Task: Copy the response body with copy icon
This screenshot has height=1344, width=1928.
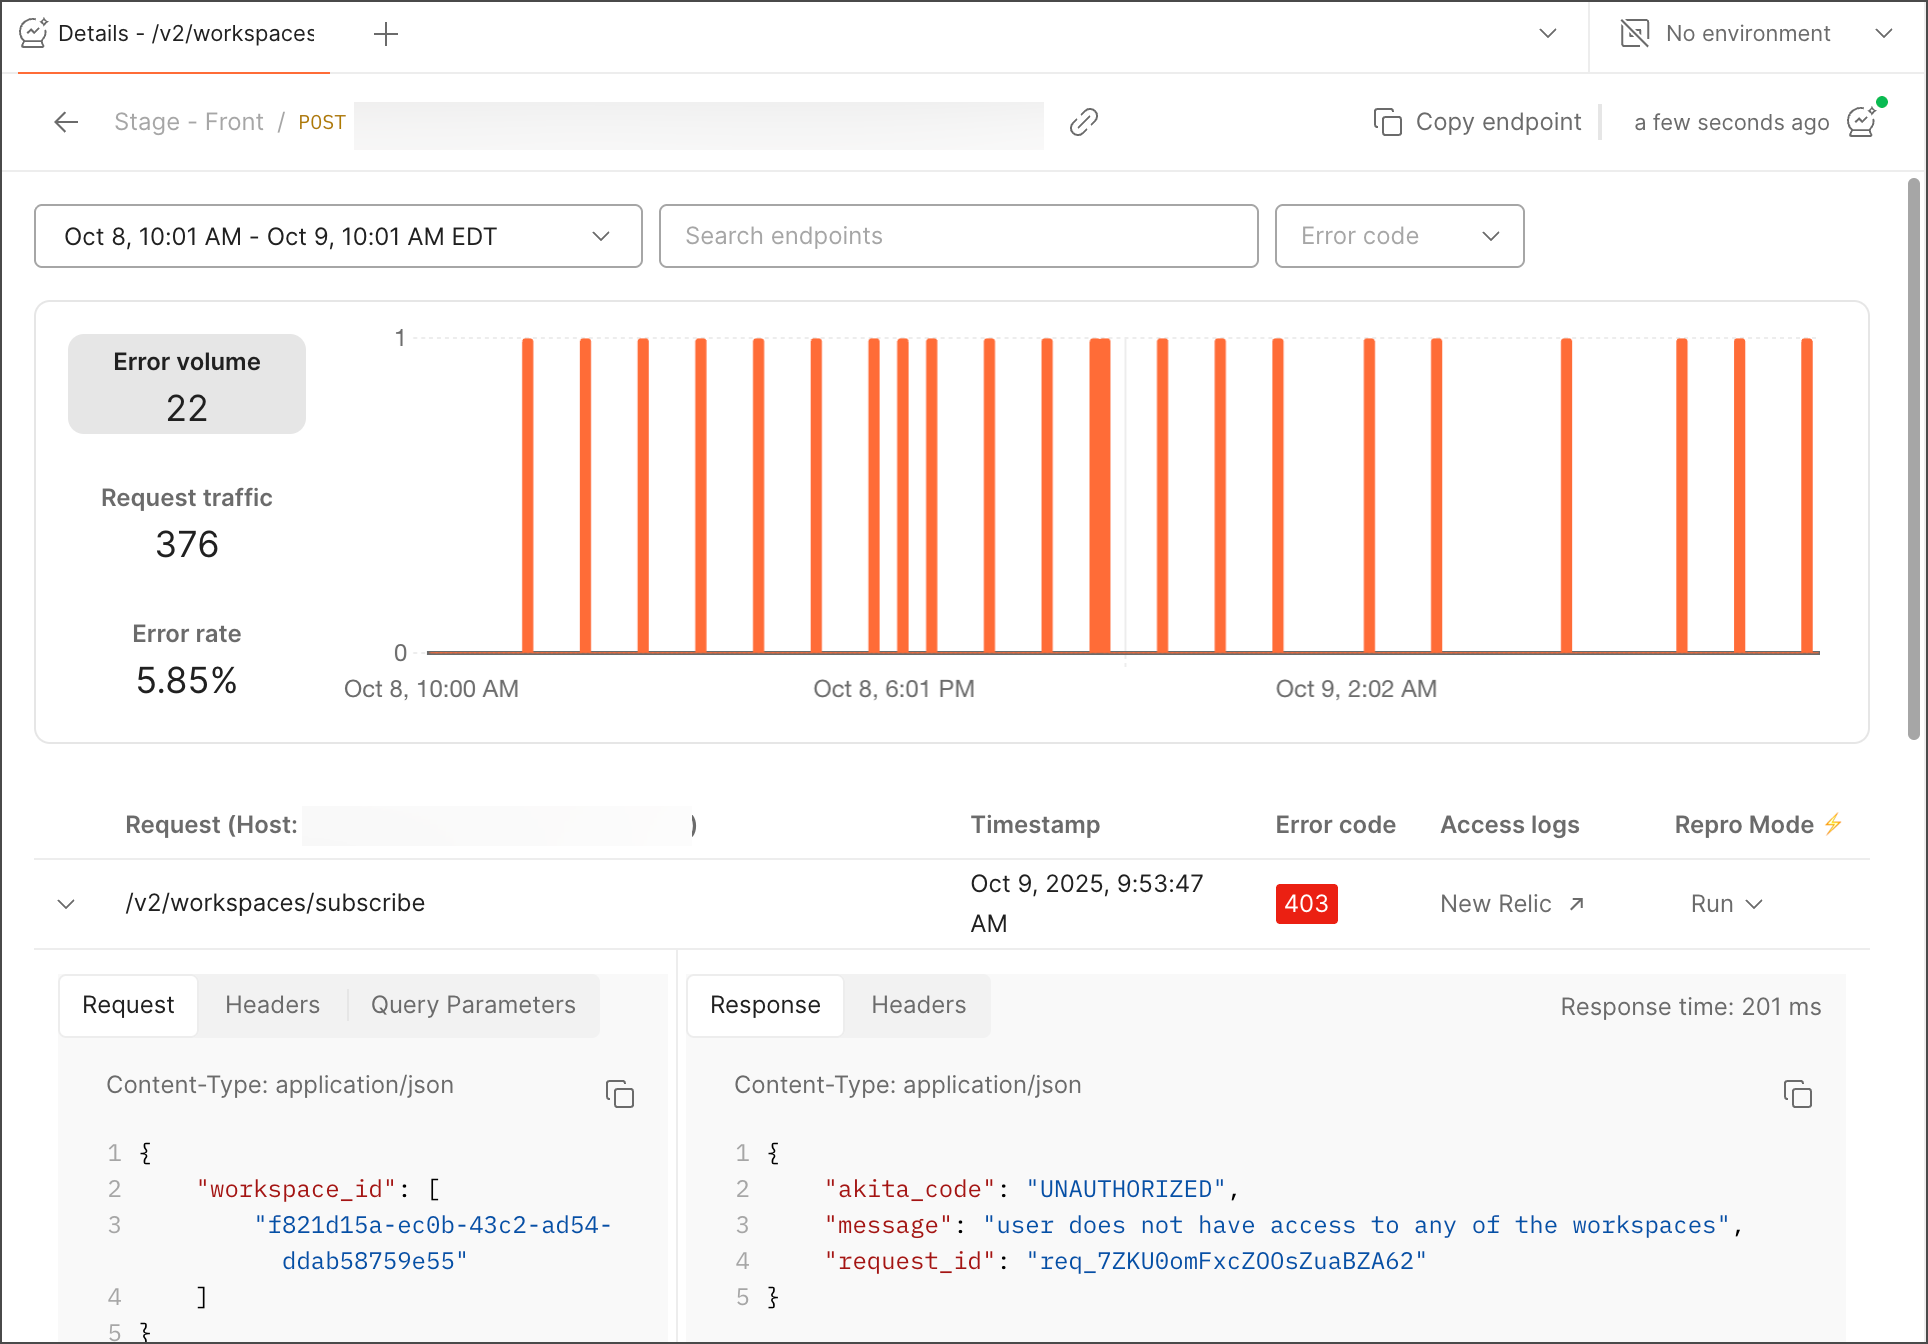Action: click(x=1797, y=1094)
